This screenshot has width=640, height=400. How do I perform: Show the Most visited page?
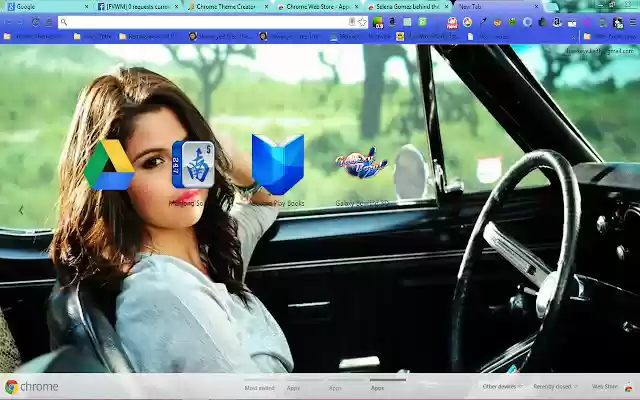(259, 388)
